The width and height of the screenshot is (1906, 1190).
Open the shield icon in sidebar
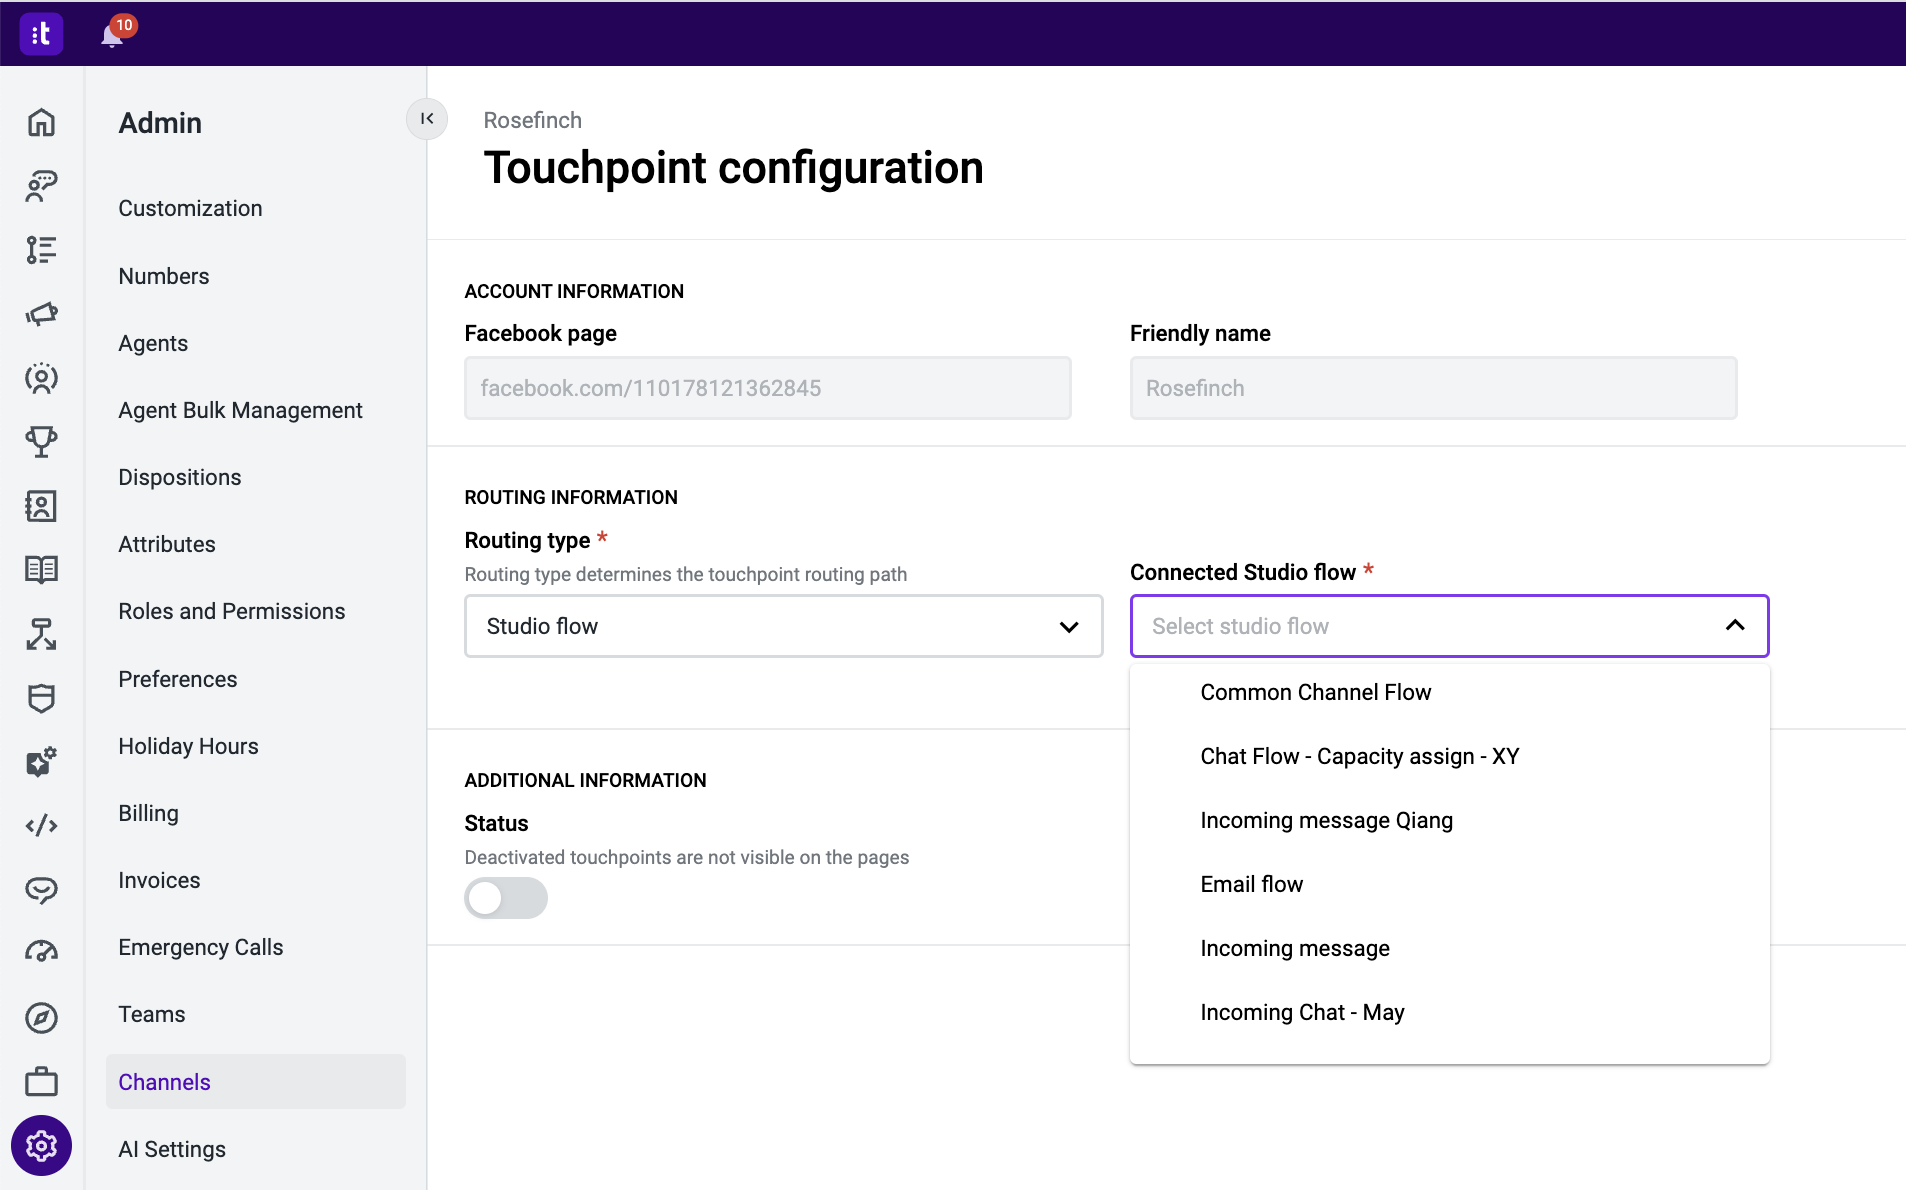pos(41,698)
